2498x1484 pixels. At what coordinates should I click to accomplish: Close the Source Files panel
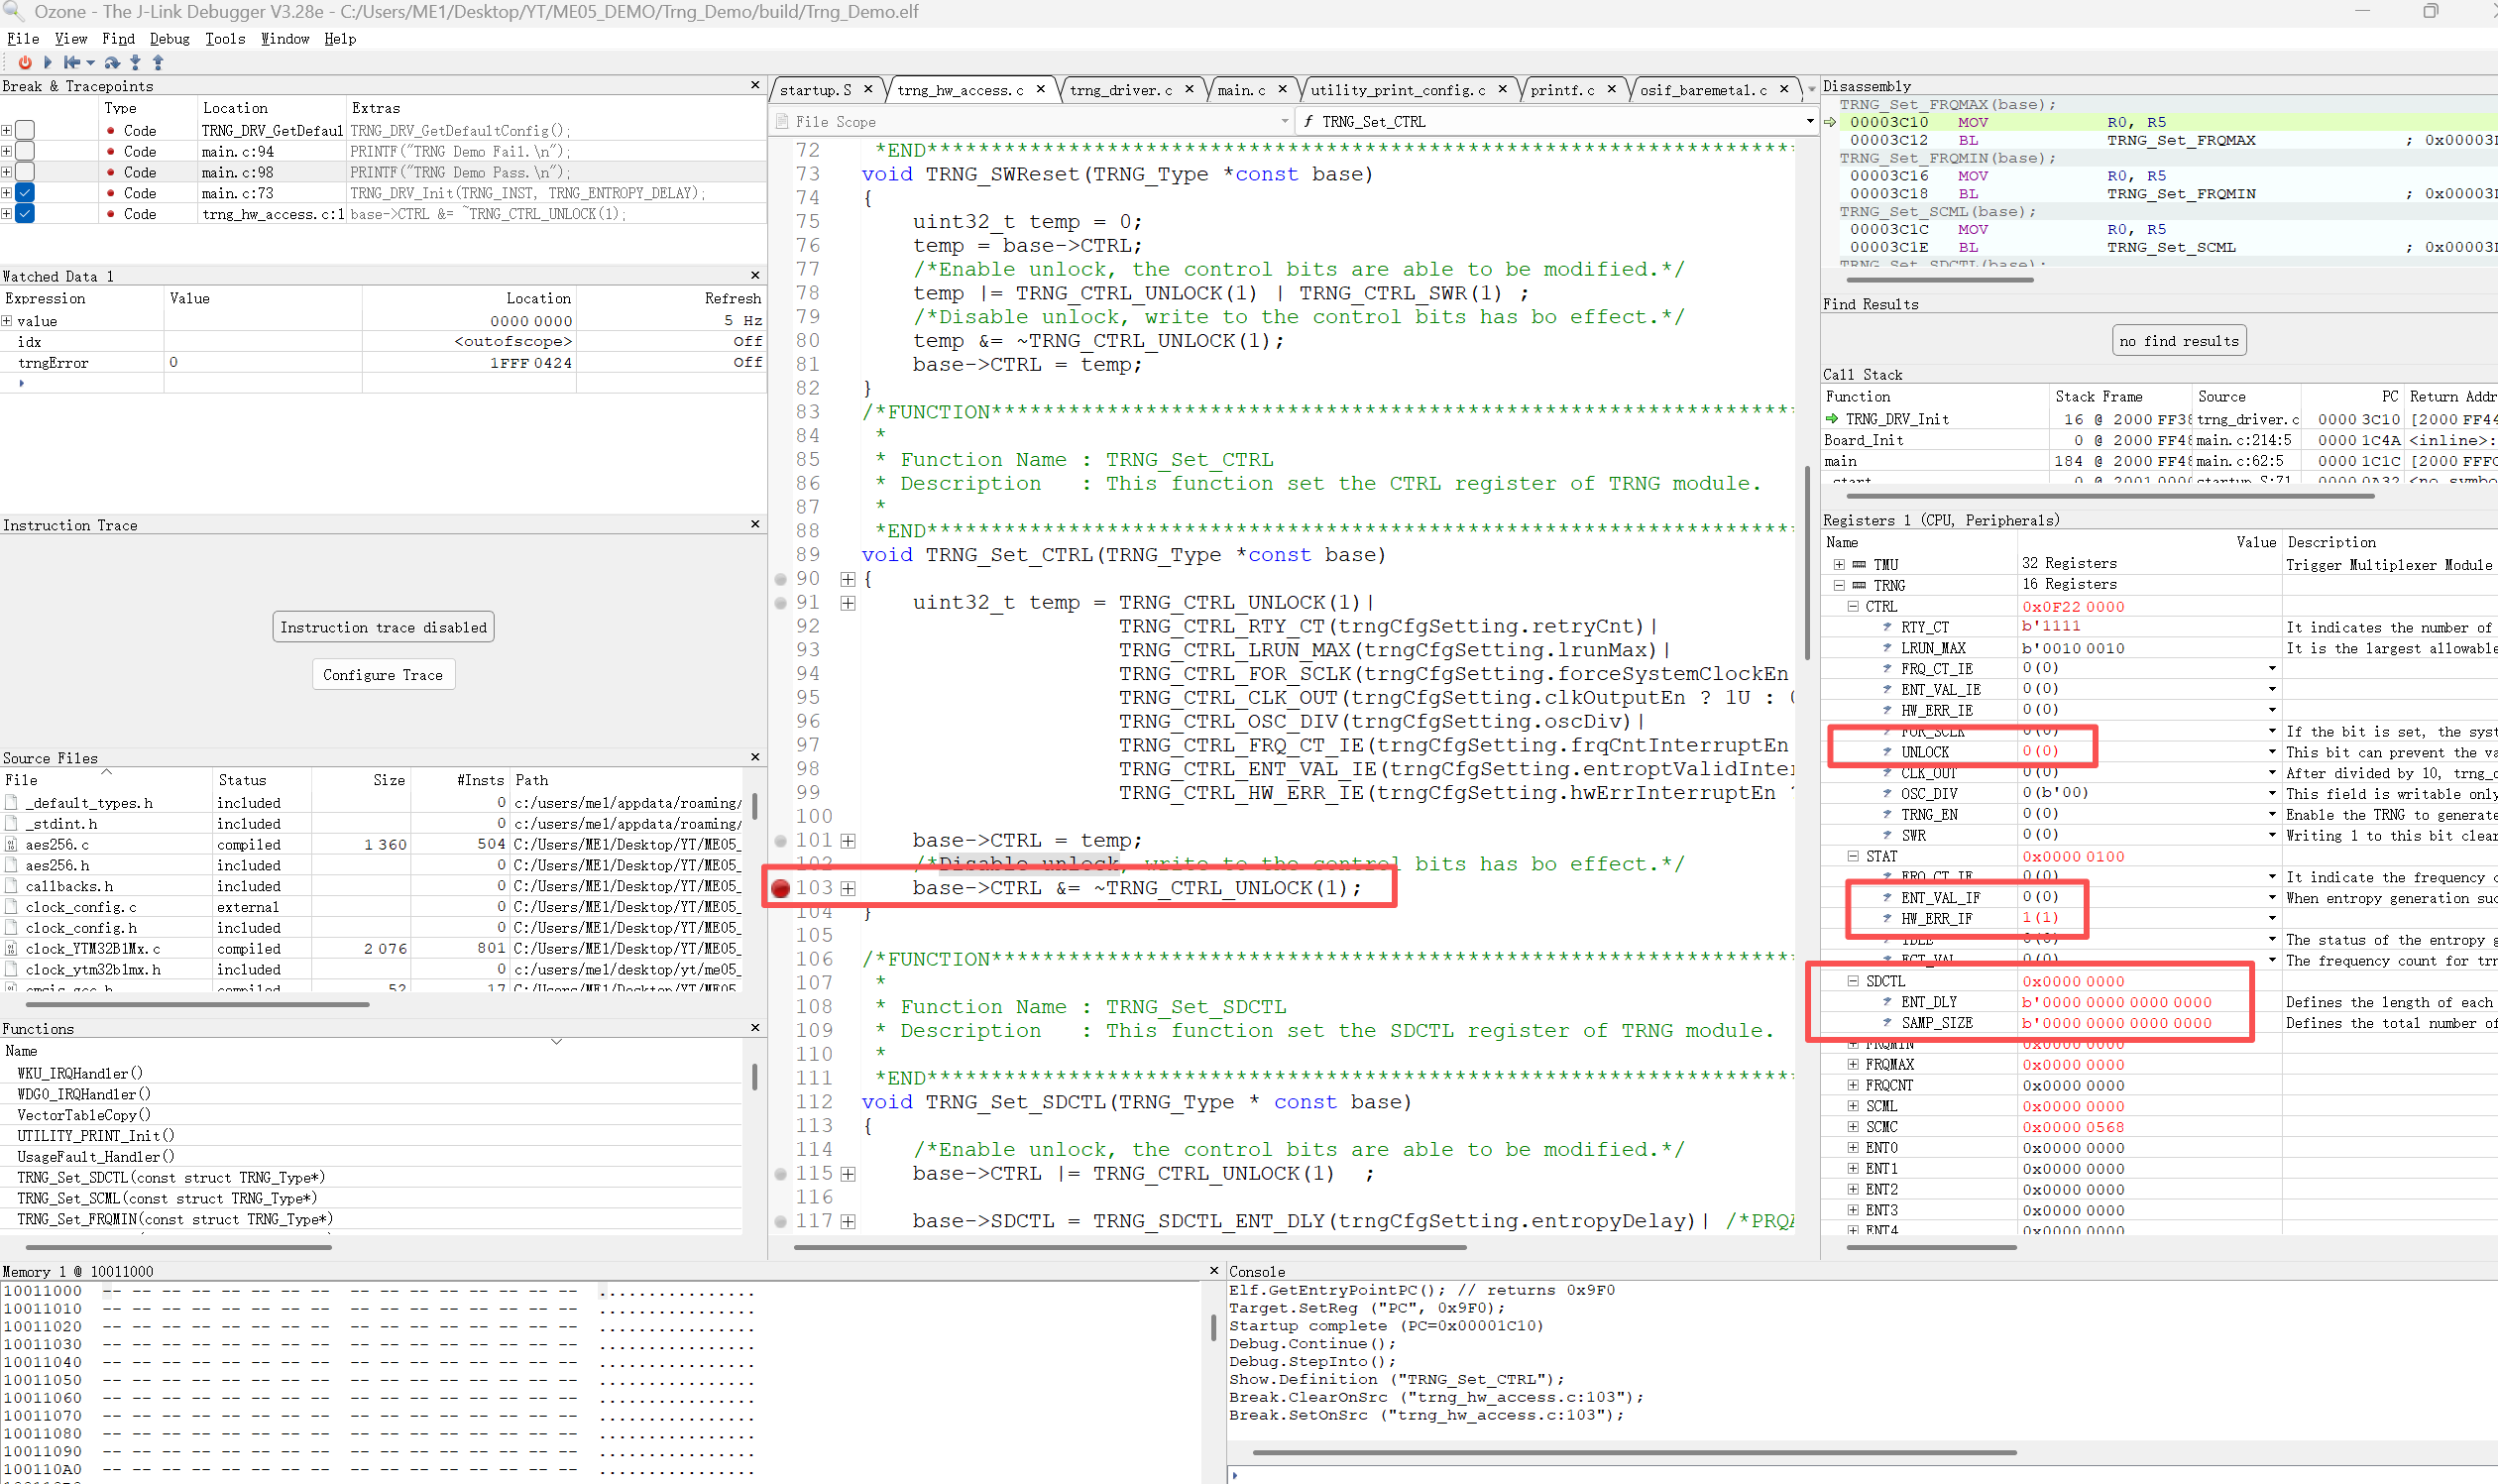[x=755, y=757]
